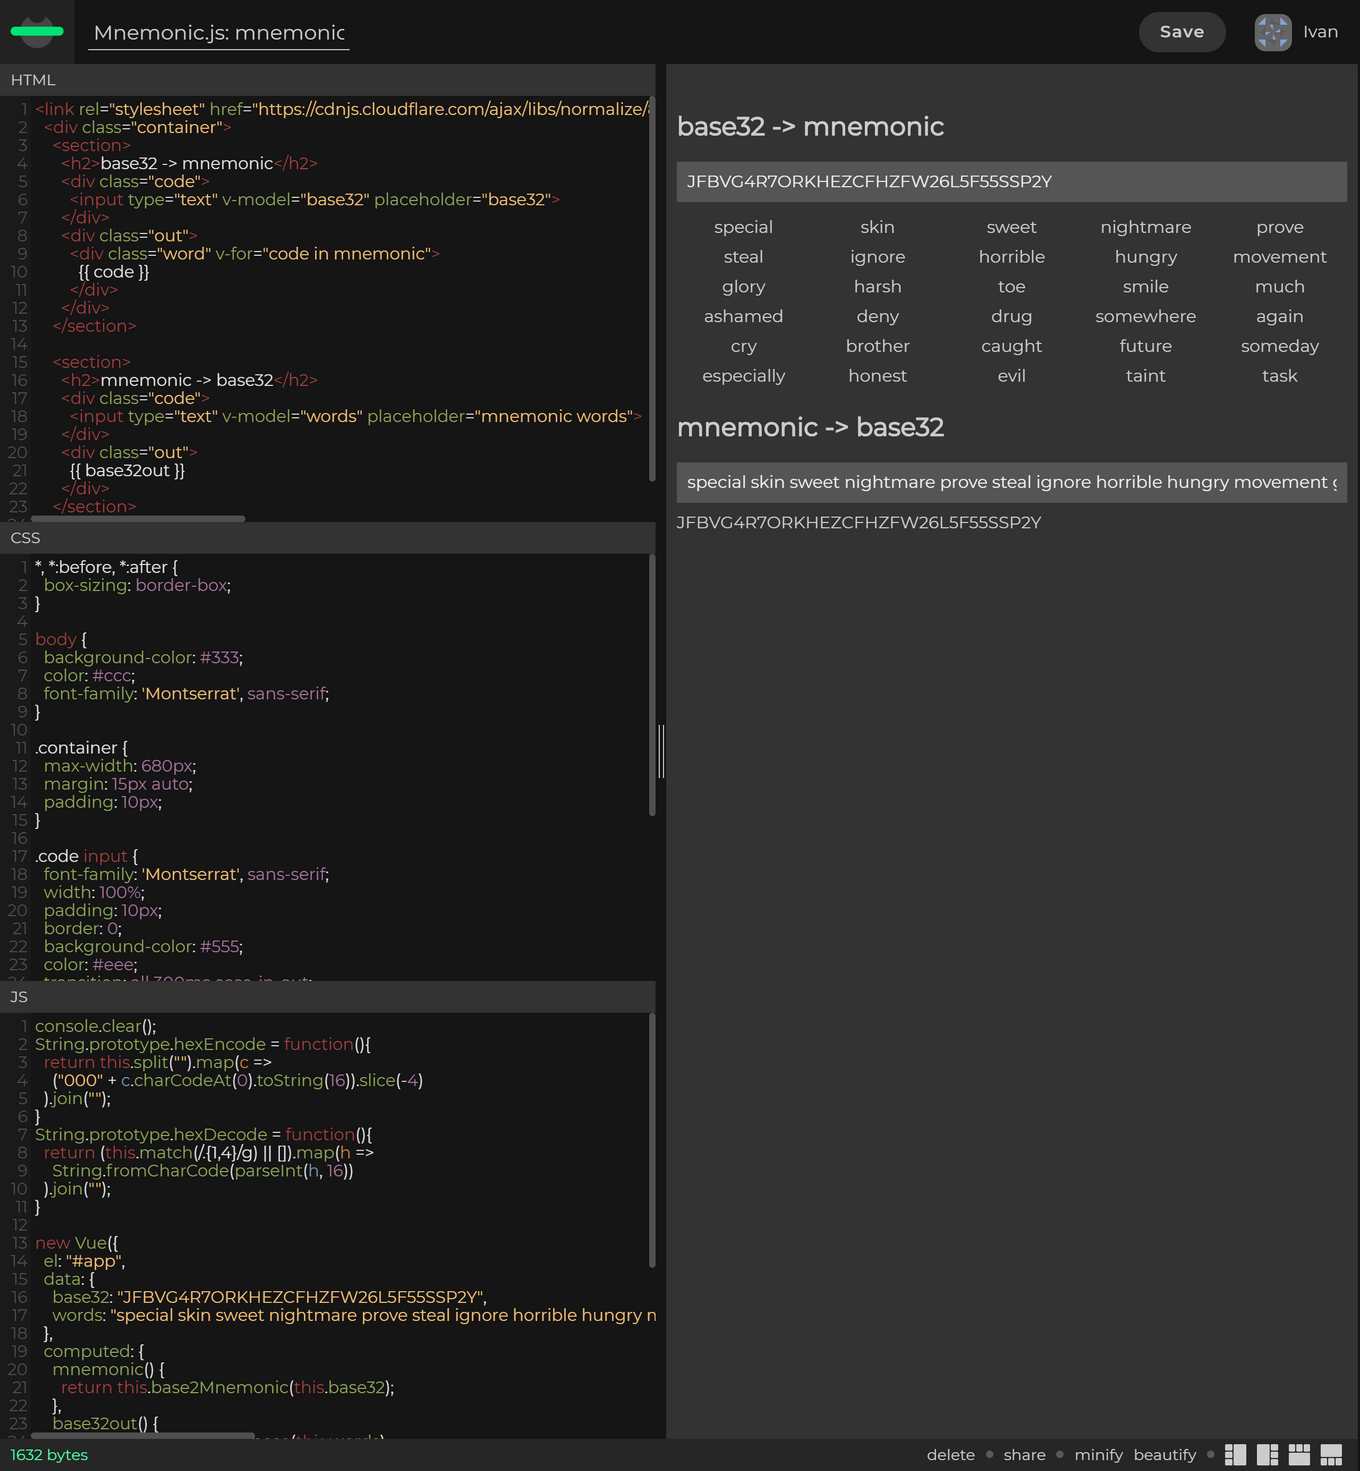Collapse the HTML panel header

(327, 80)
